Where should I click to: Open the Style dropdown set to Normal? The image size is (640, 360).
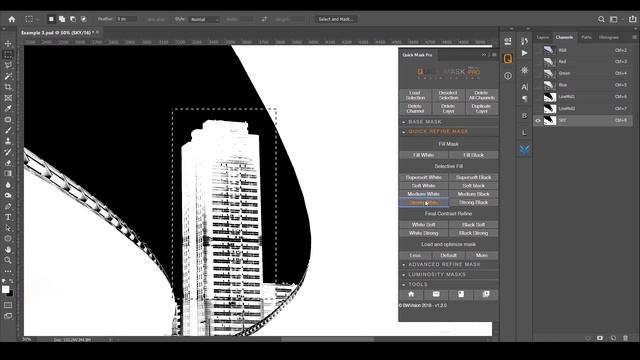[204, 19]
